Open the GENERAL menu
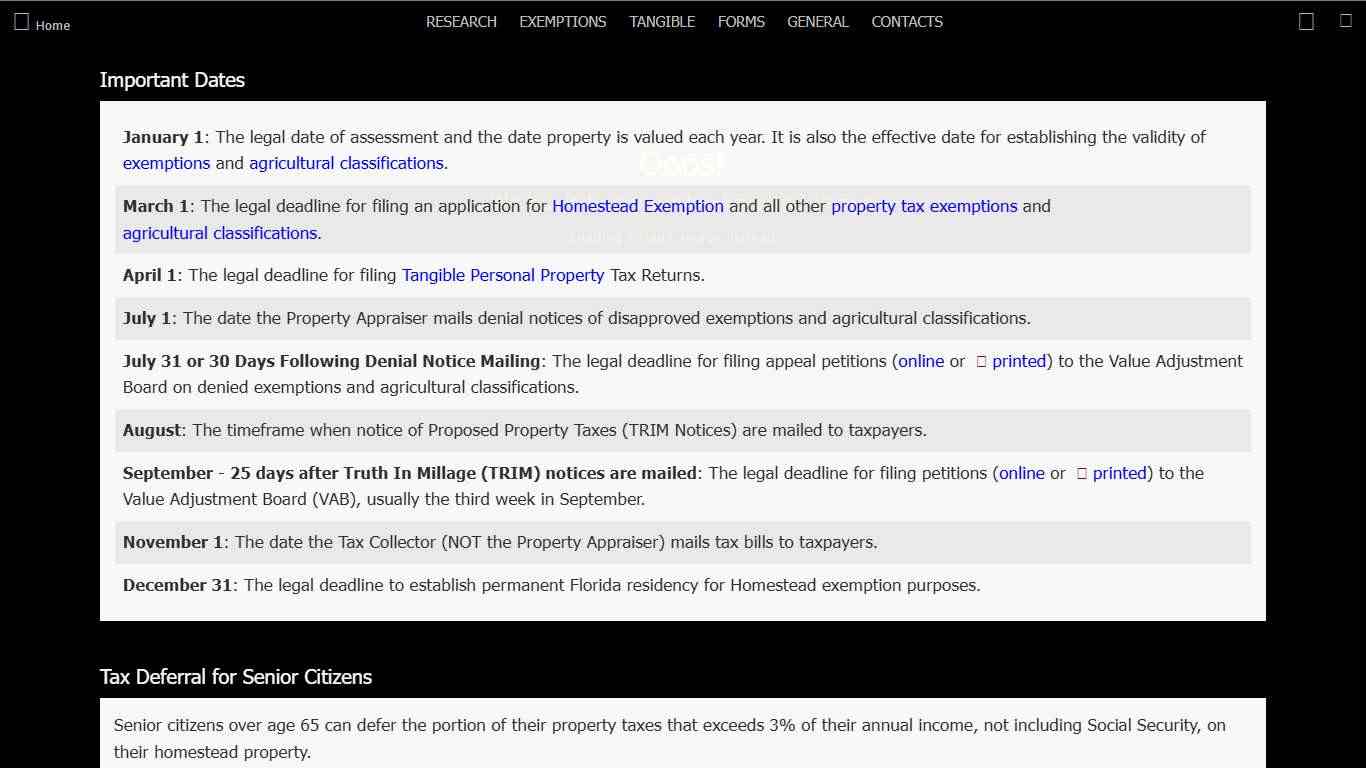Image resolution: width=1366 pixels, height=768 pixels. [x=818, y=22]
